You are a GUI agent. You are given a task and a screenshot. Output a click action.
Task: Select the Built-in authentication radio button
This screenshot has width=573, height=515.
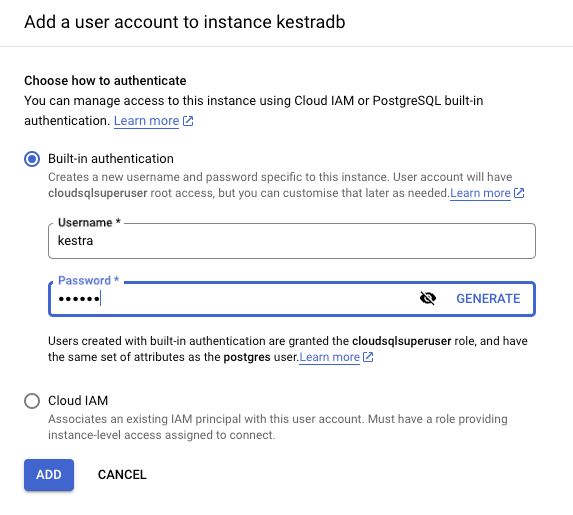(32, 159)
